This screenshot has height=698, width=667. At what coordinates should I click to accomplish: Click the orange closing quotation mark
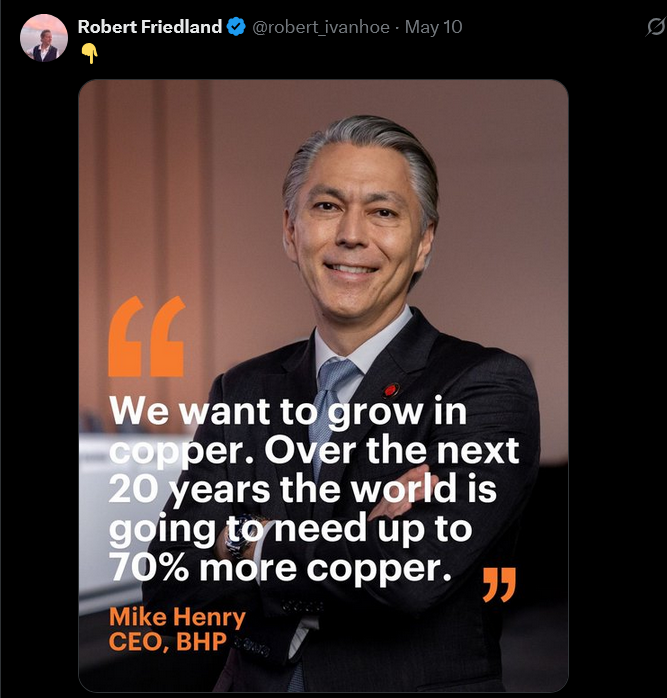[499, 584]
